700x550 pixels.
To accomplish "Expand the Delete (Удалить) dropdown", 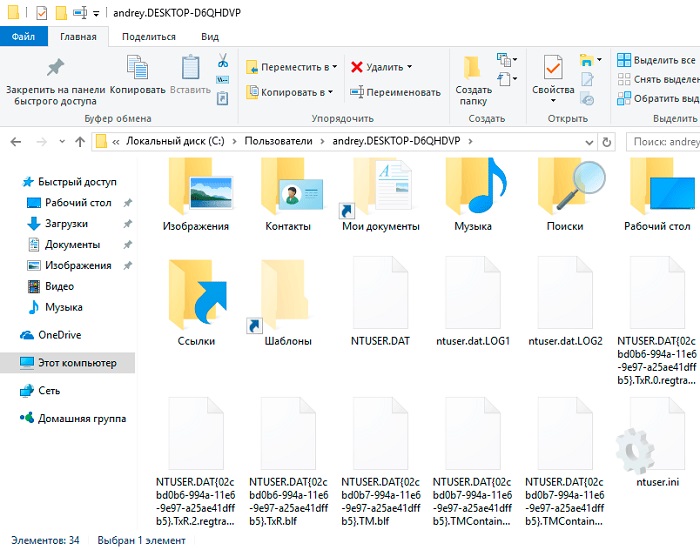I will click(410, 67).
